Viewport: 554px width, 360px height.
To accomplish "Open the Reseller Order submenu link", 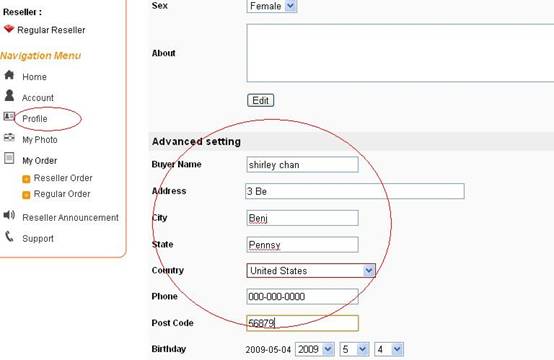I will coord(63,178).
